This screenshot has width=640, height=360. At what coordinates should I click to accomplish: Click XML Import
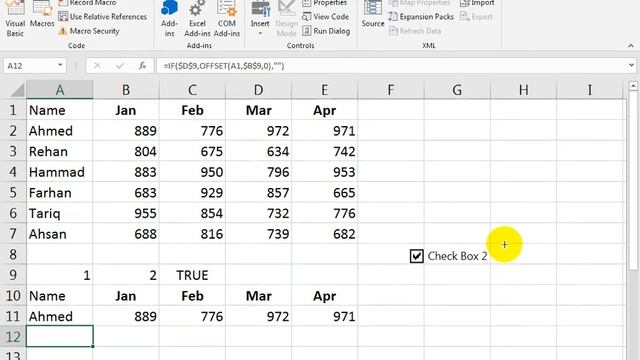pyautogui.click(x=477, y=3)
